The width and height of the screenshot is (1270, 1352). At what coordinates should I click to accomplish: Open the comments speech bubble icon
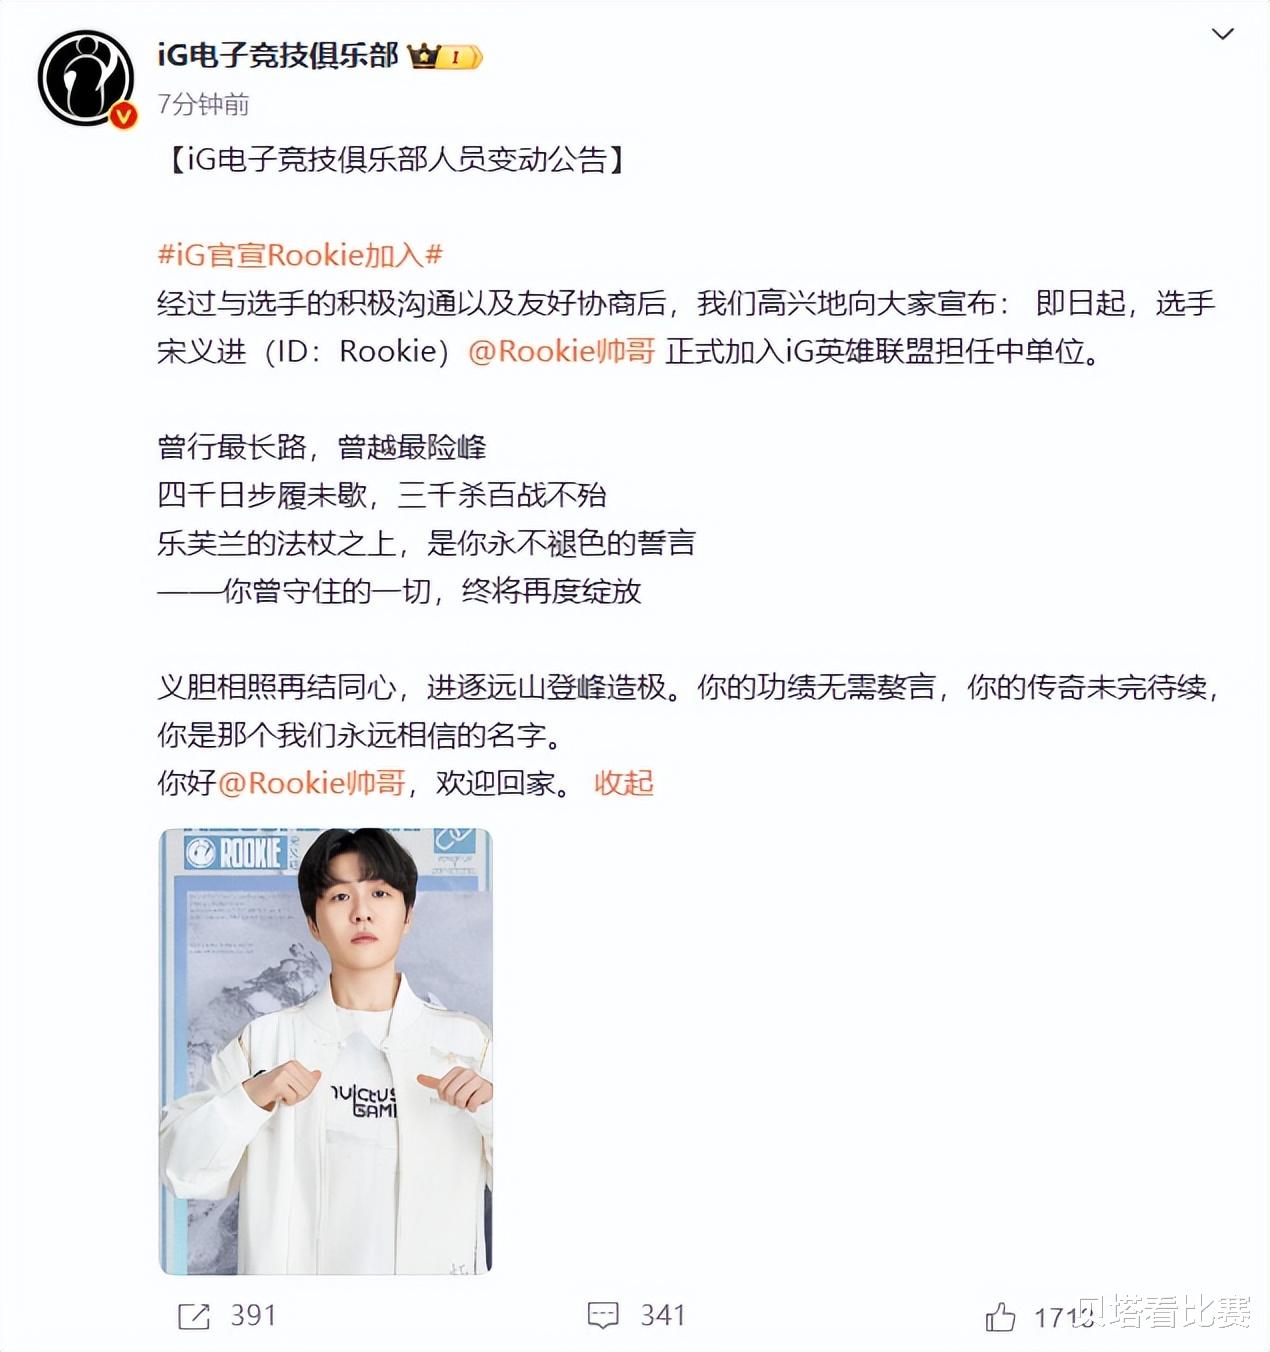click(x=603, y=1316)
